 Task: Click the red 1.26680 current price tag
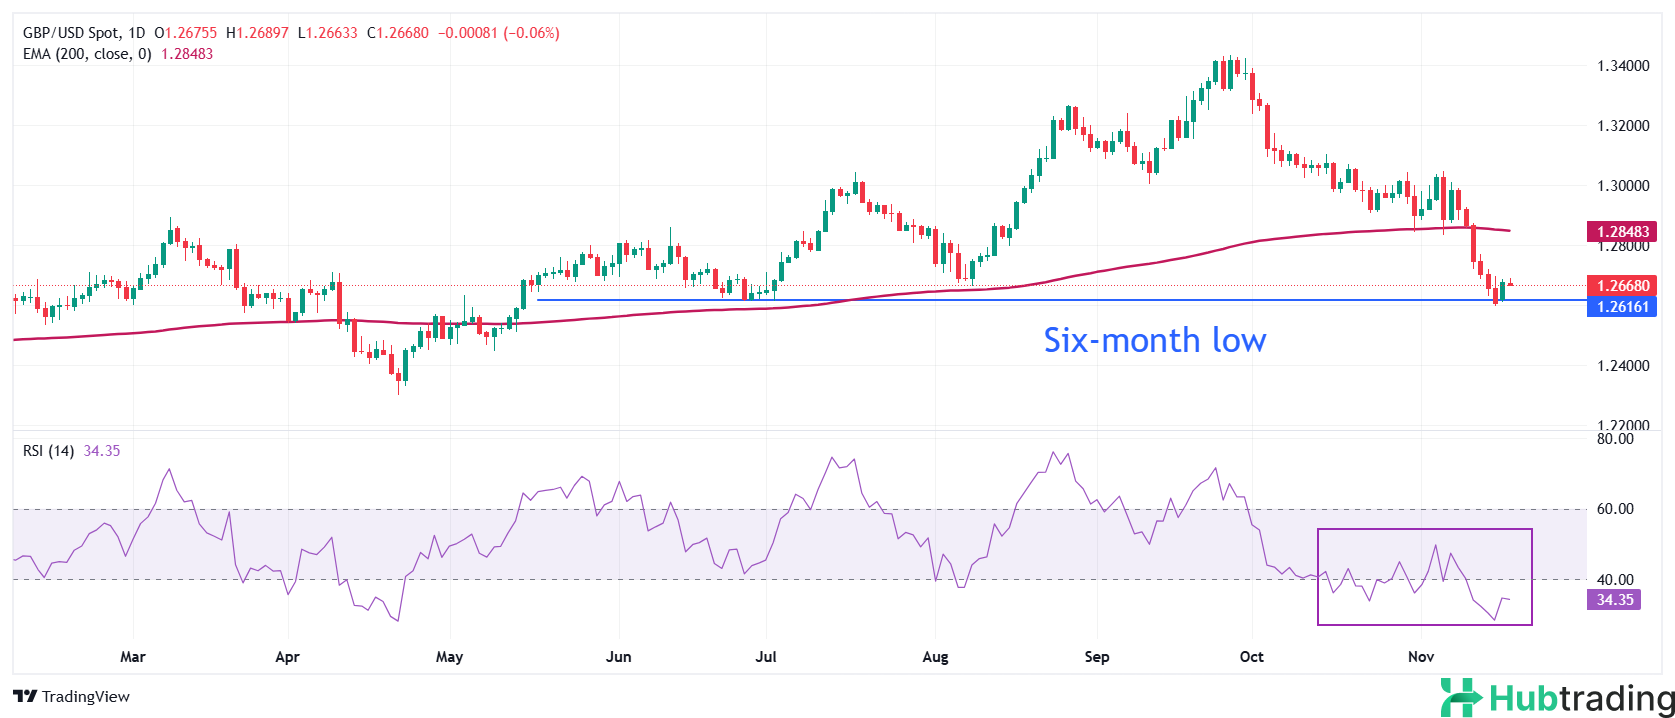(x=1622, y=286)
